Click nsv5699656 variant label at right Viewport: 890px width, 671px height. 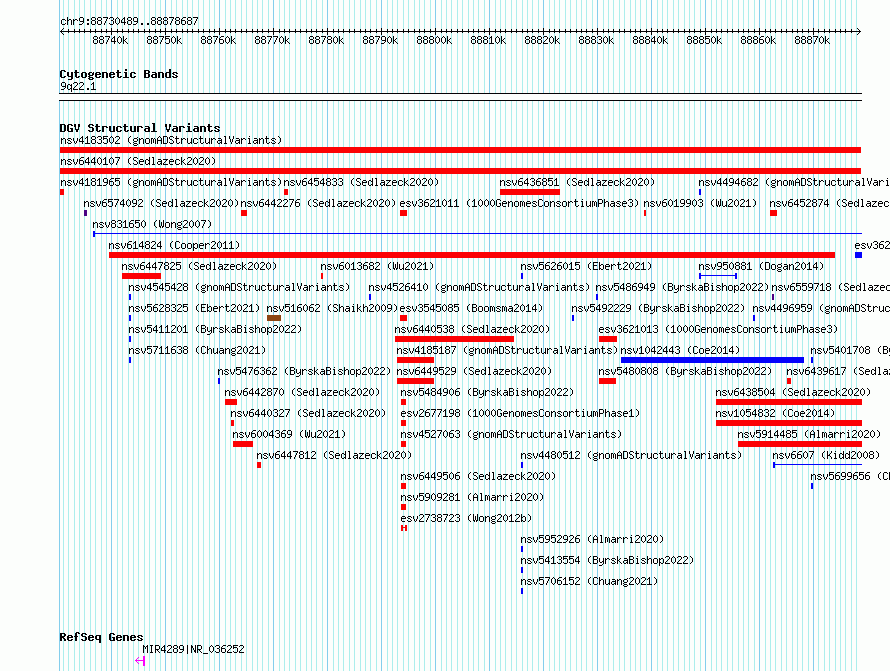coord(850,476)
